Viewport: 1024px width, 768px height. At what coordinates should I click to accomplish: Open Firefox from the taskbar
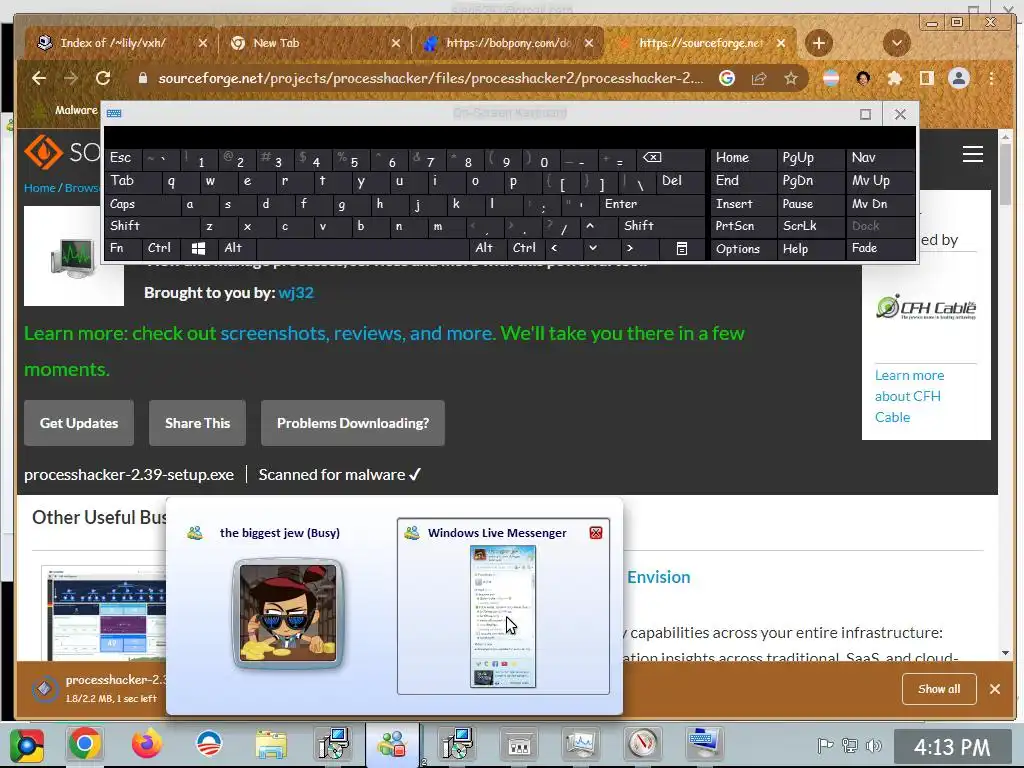(x=147, y=744)
